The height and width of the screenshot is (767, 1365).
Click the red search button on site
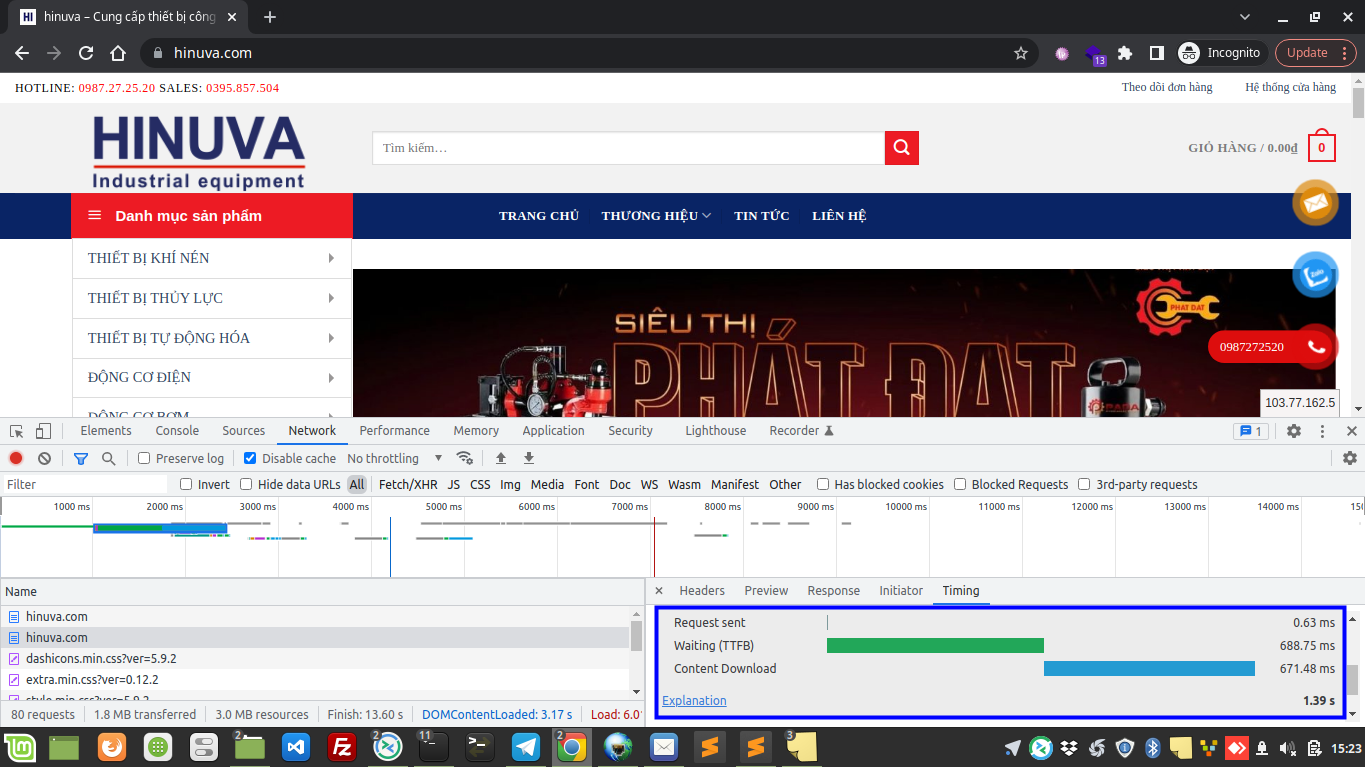(x=901, y=148)
